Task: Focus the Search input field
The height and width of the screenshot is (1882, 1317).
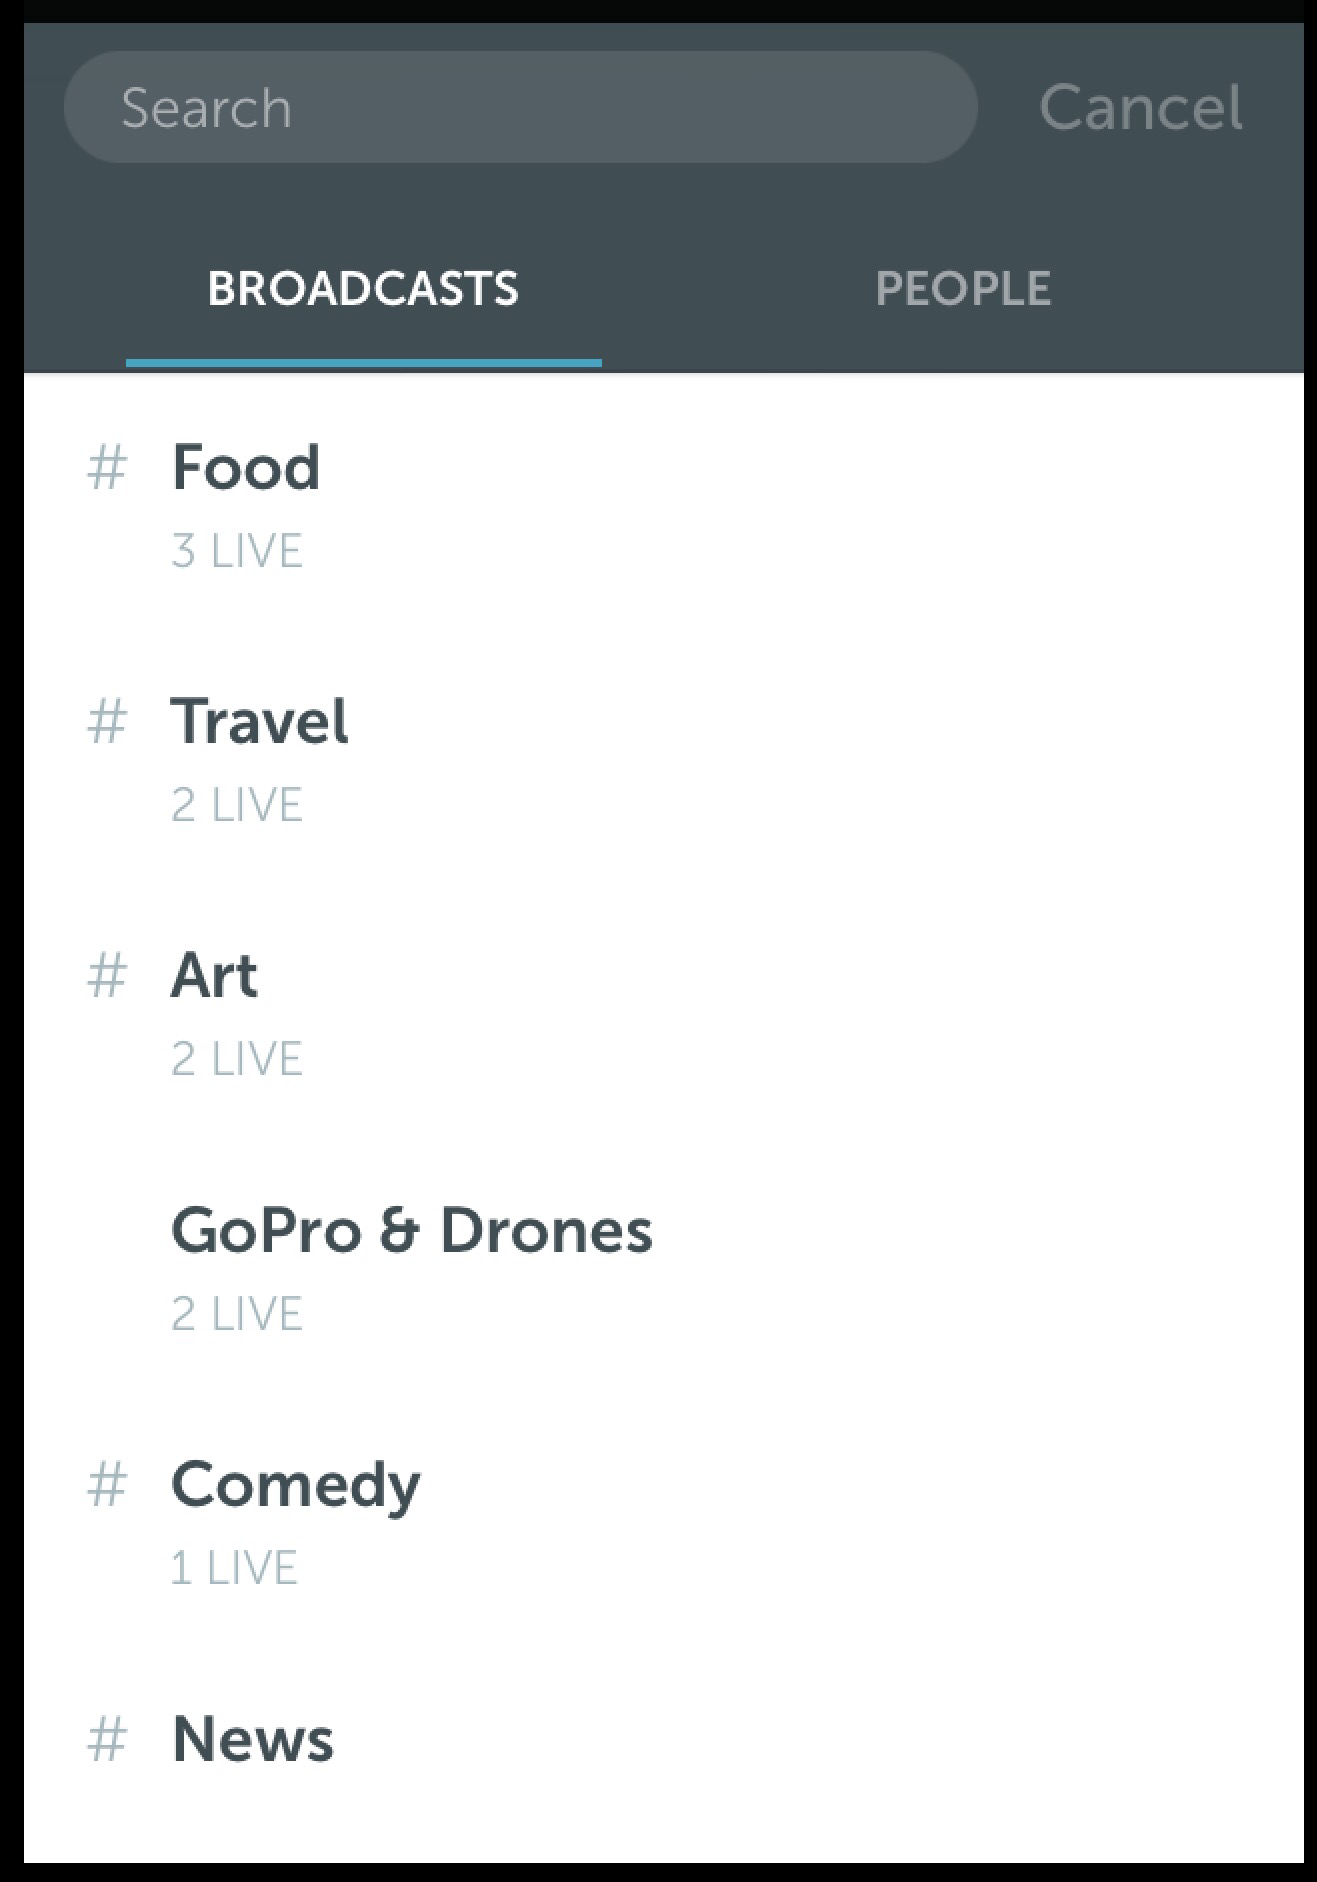Action: point(520,107)
